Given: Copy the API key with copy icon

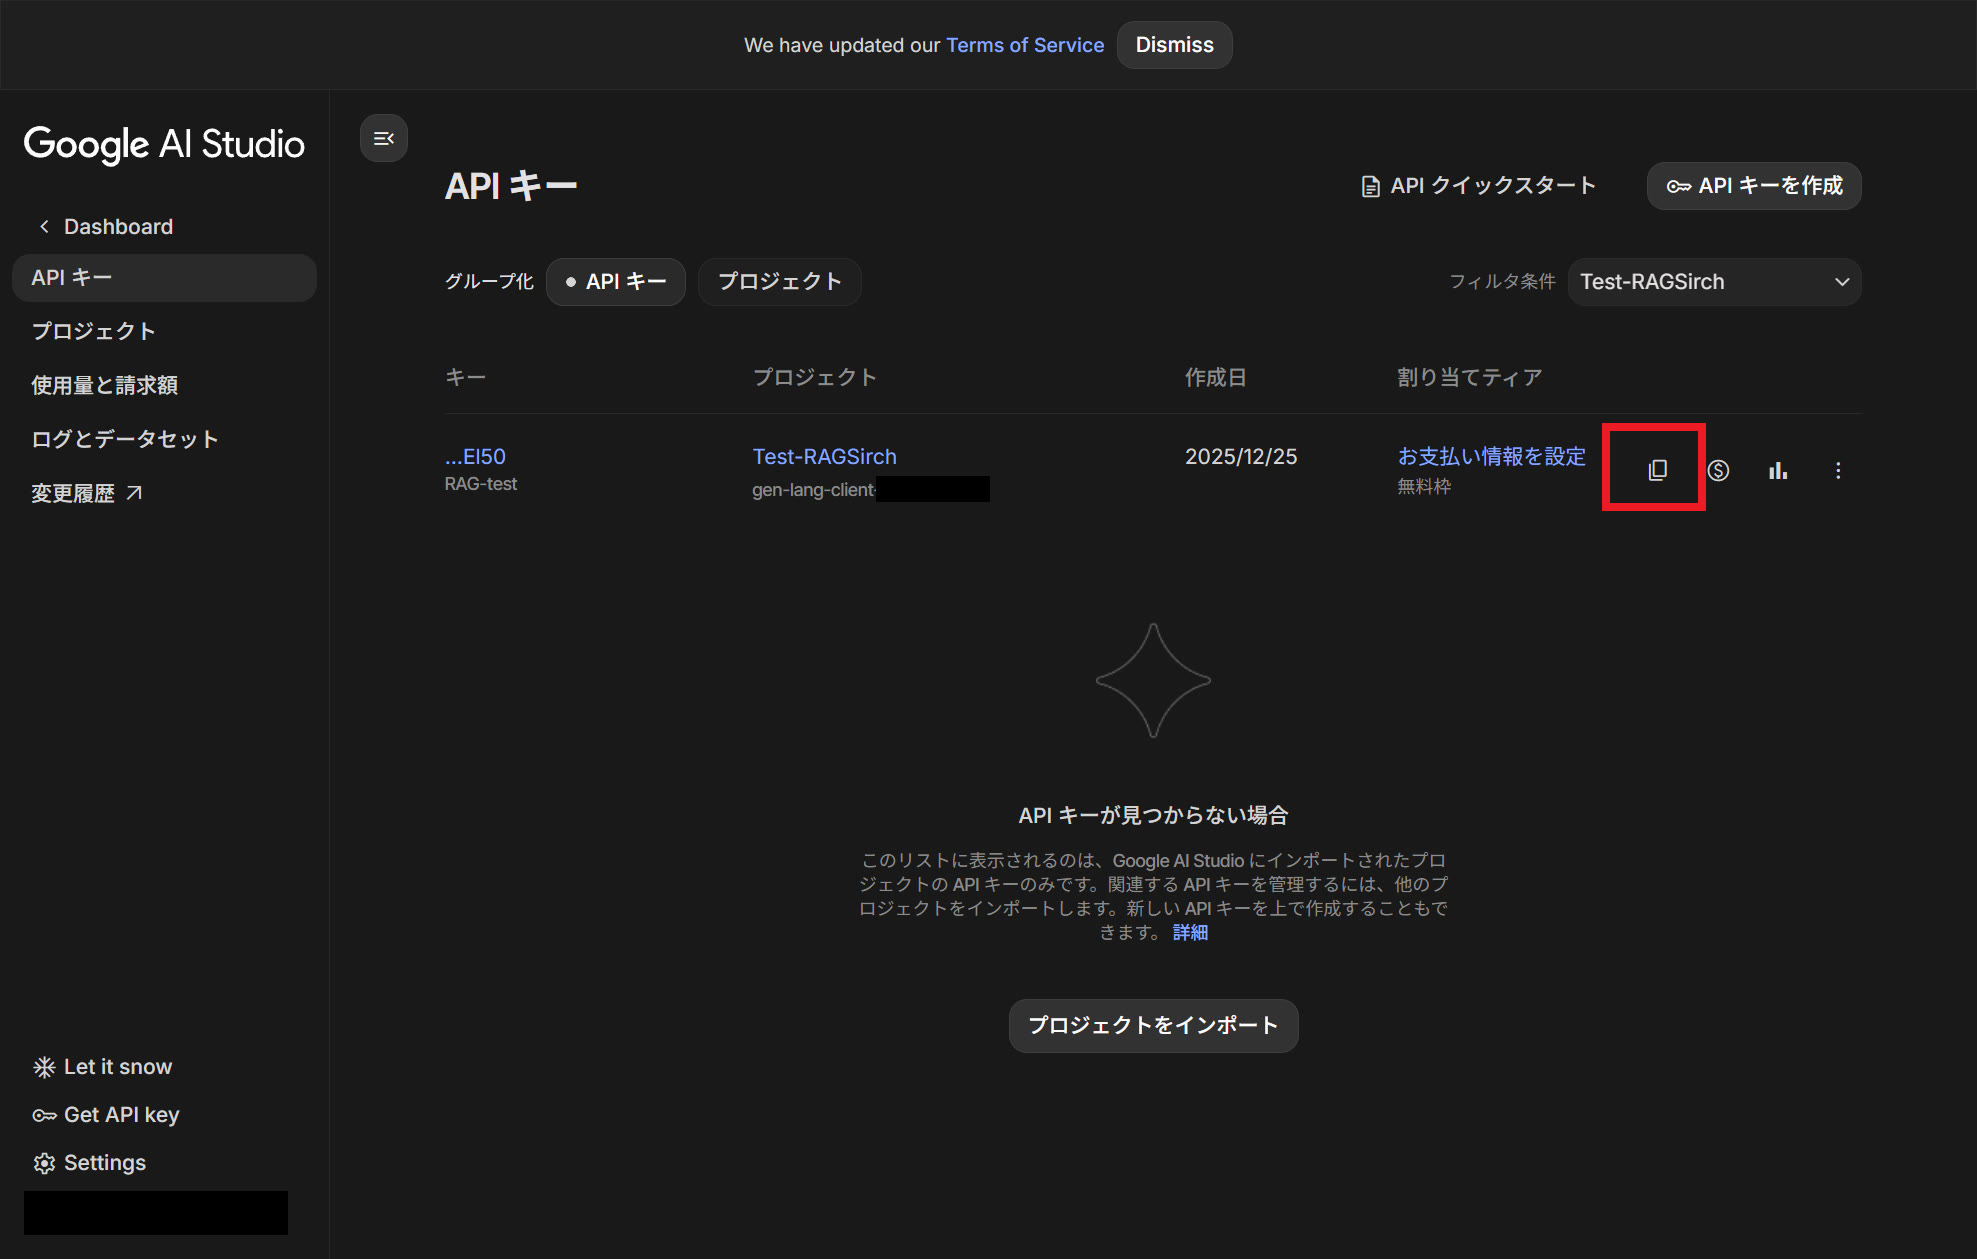Looking at the screenshot, I should [1657, 470].
